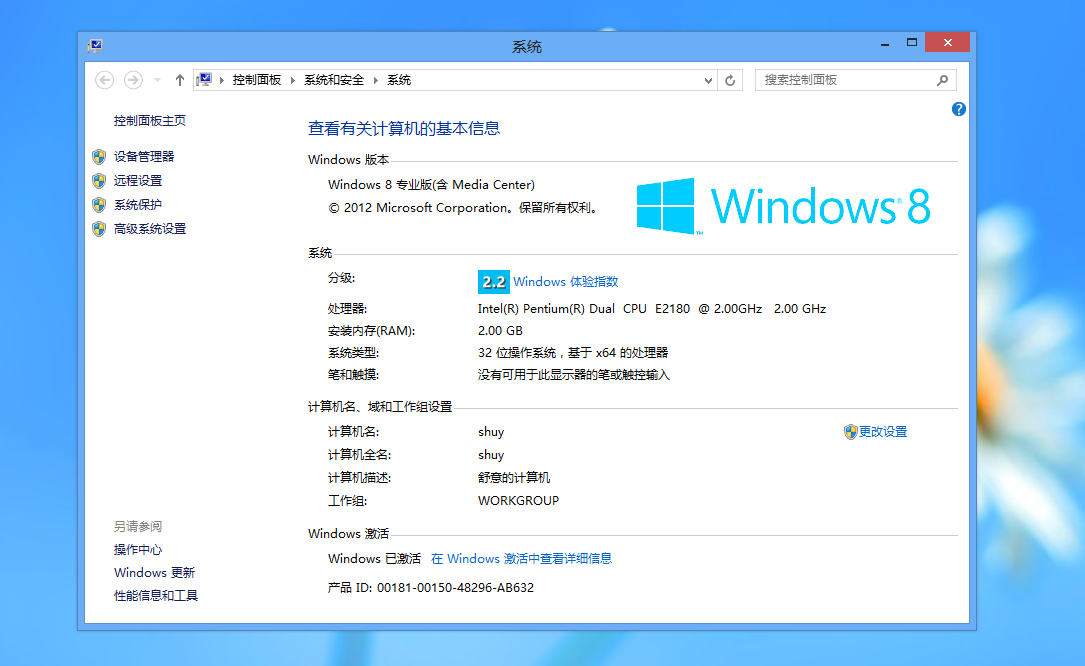Close the 系统 window
This screenshot has height=666, width=1085.
tap(947, 42)
